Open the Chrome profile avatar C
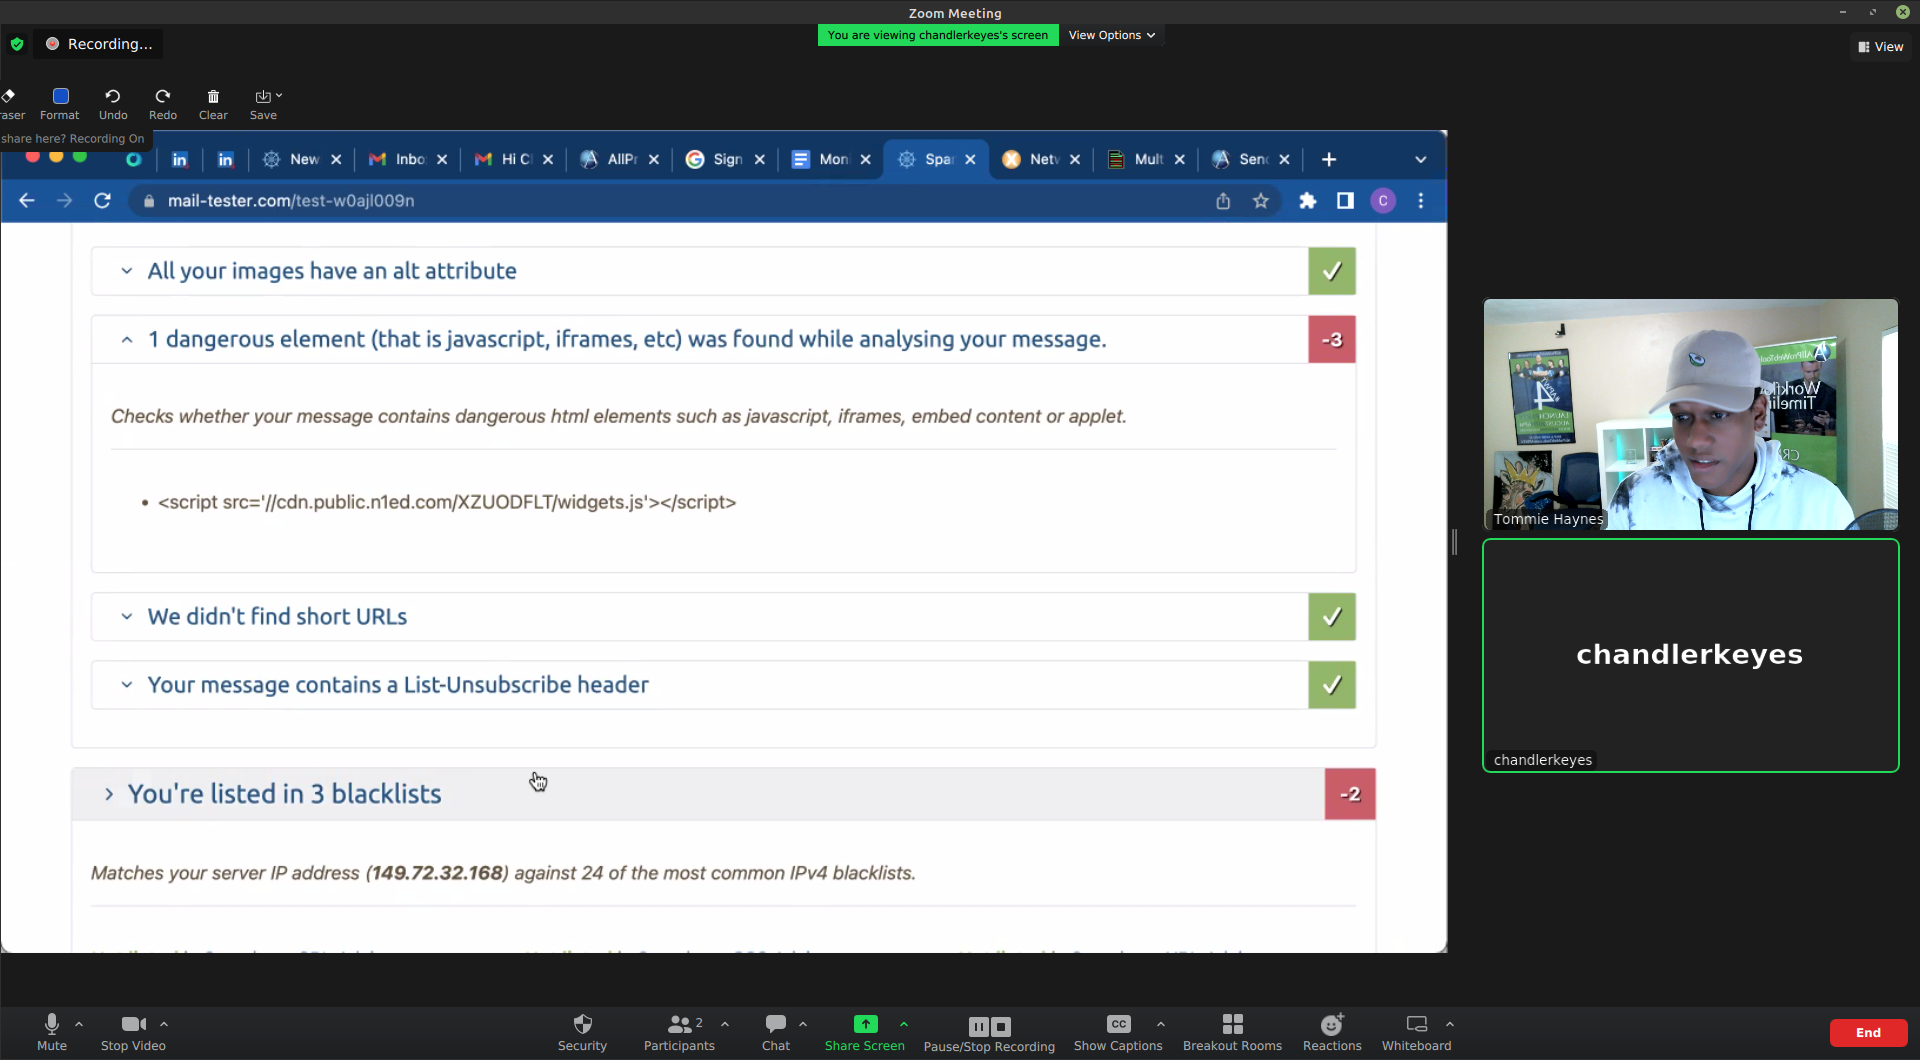Image resolution: width=1920 pixels, height=1060 pixels. click(x=1383, y=201)
